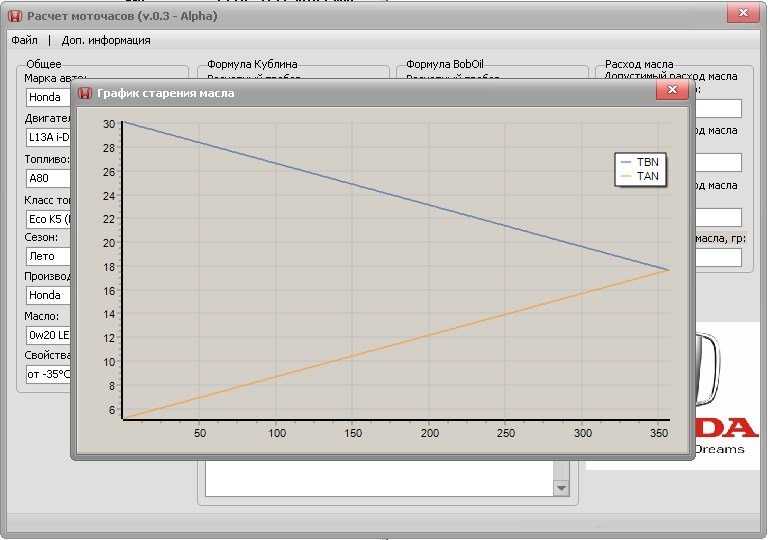Open the Honda oil manufacturer combo box

(48, 295)
